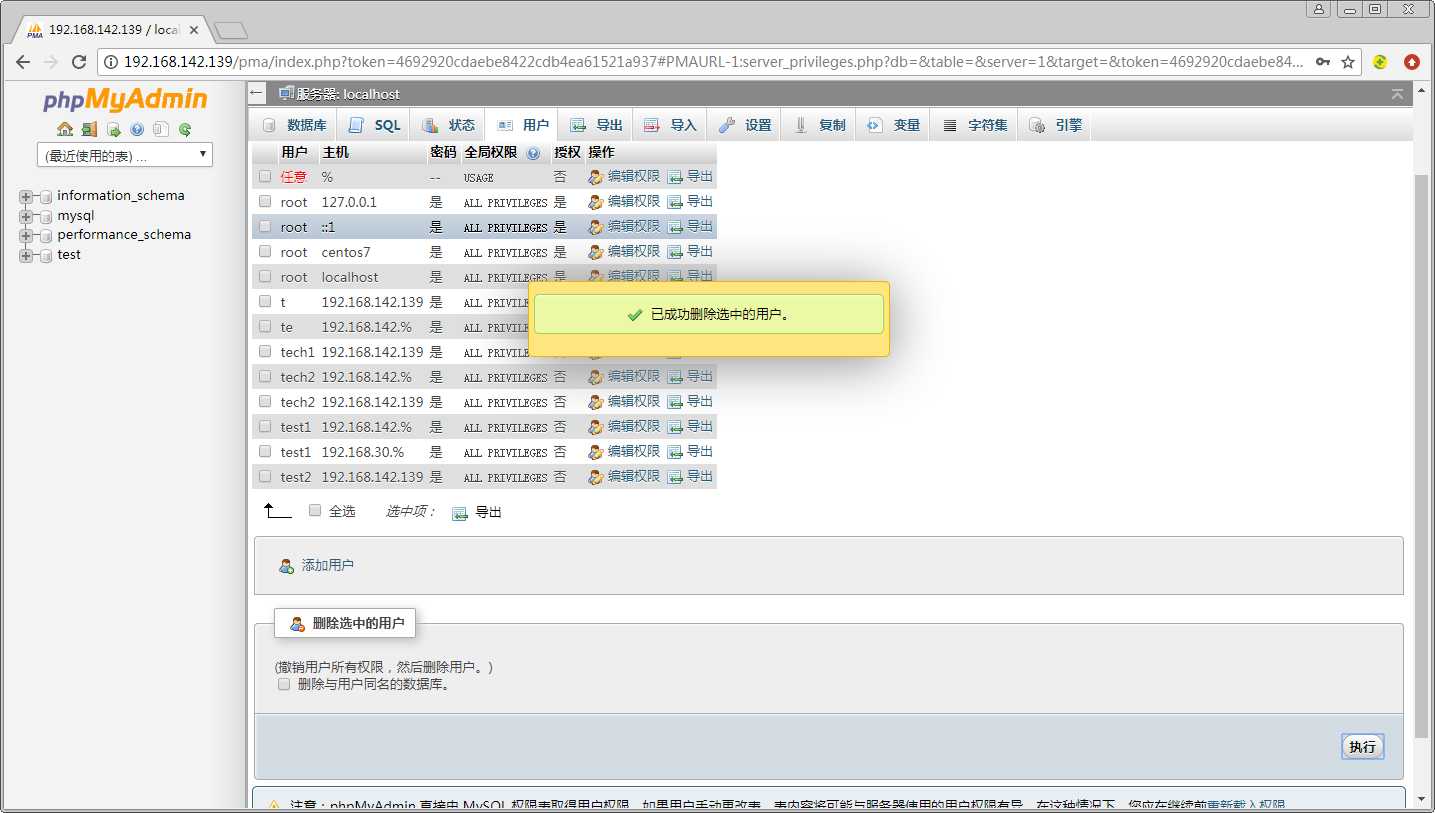1435x813 pixels.
Task: Open the 最近使用的表 dropdown
Action: point(125,155)
